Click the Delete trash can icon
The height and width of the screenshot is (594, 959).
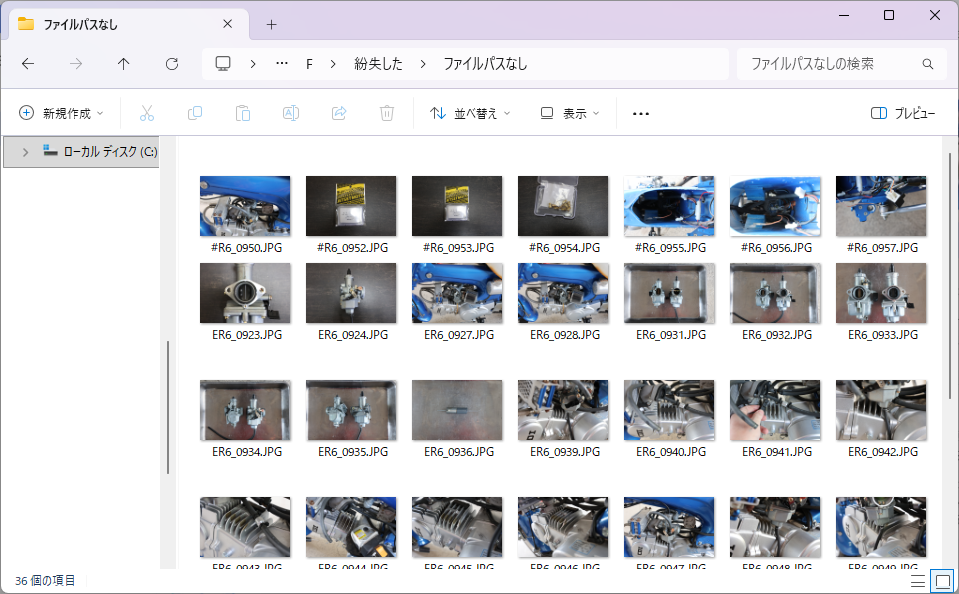click(x=387, y=113)
